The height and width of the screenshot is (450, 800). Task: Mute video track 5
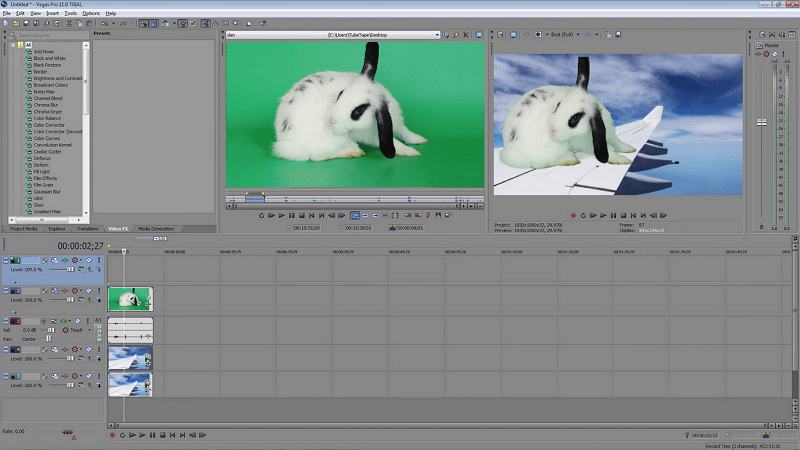coord(89,377)
